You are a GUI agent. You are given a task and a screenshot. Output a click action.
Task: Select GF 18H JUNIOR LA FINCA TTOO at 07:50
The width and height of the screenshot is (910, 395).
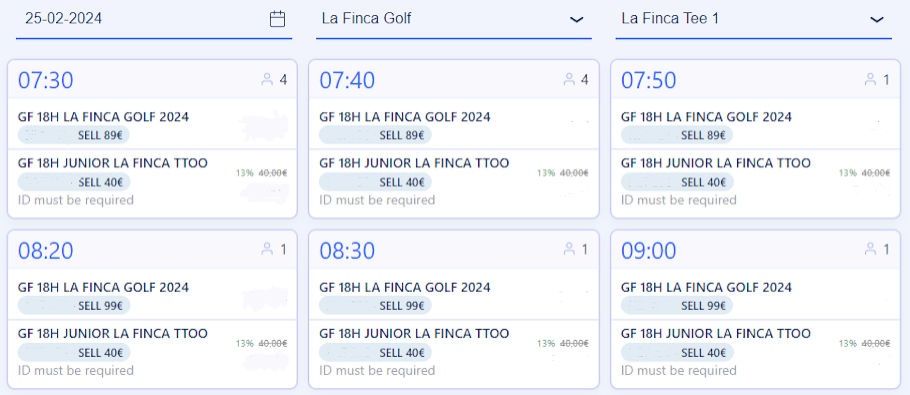716,164
